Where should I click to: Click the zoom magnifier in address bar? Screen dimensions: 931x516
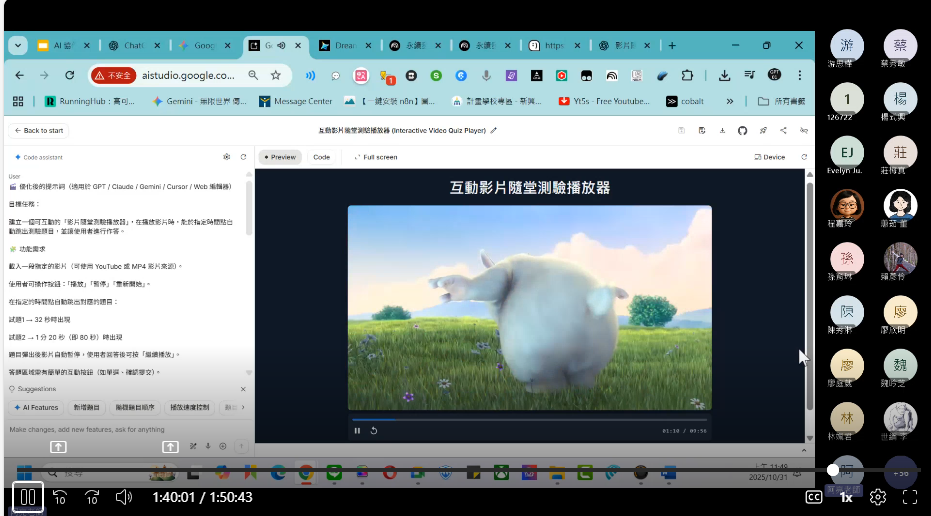tap(254, 75)
